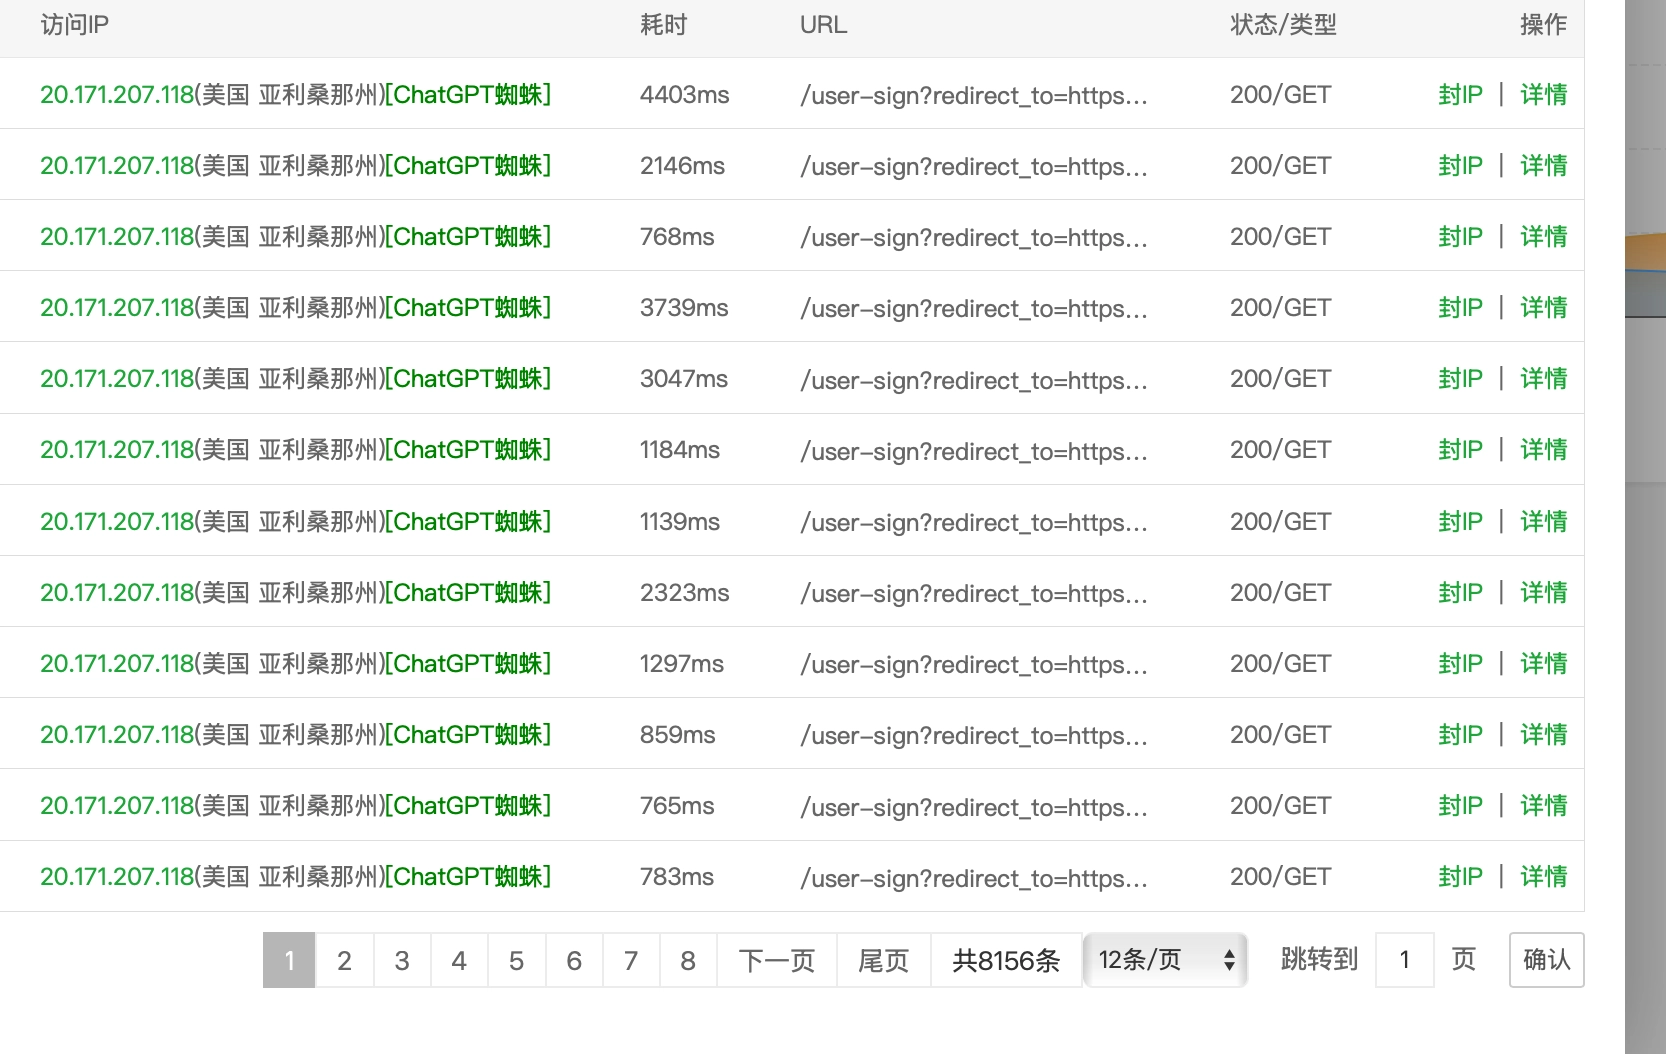Block IP for the 2146ms request row
The height and width of the screenshot is (1054, 1666).
click(x=1460, y=165)
